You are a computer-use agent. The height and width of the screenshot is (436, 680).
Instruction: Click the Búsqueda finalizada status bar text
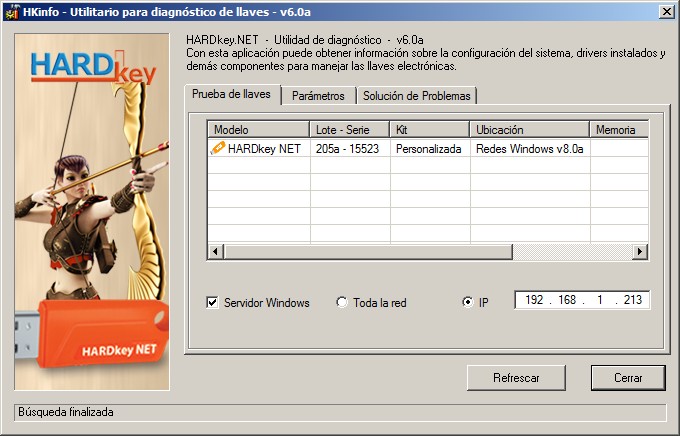coord(66,412)
